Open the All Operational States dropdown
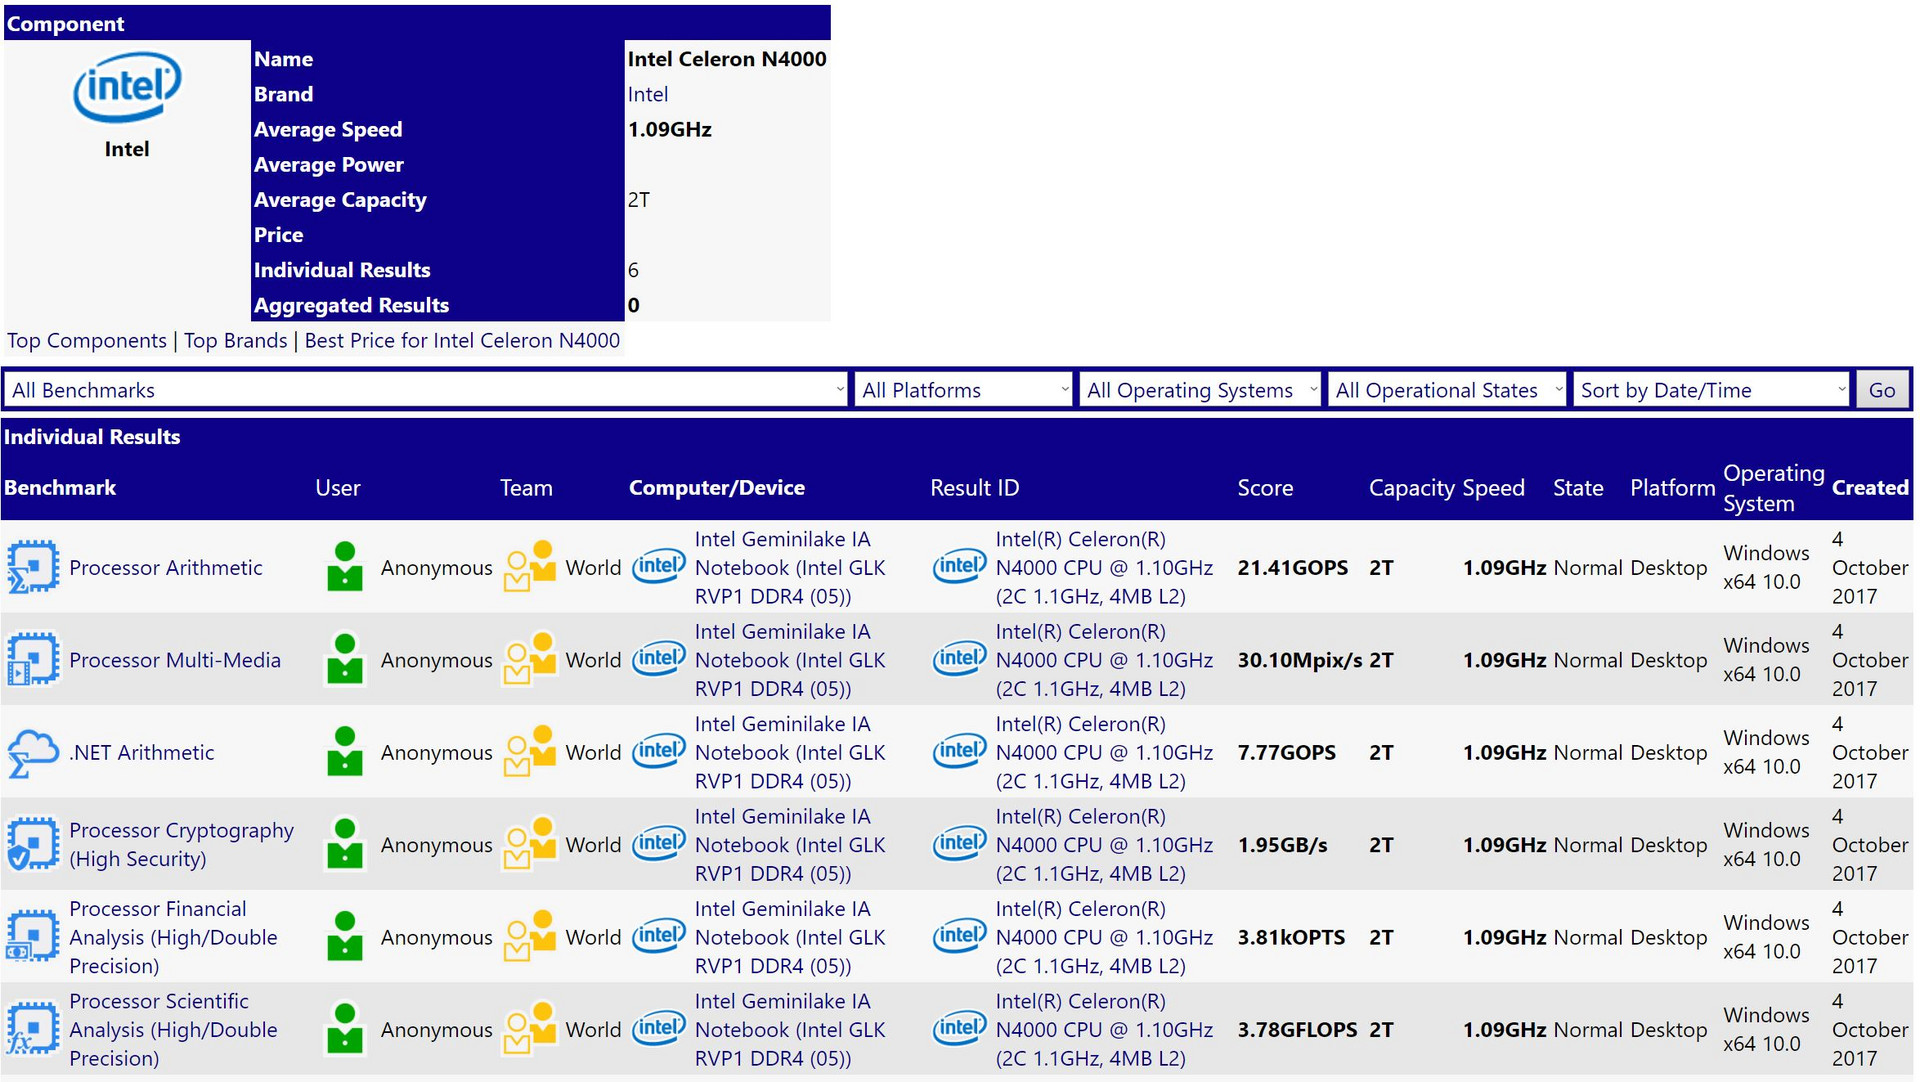The width and height of the screenshot is (1920, 1082). pos(1448,390)
